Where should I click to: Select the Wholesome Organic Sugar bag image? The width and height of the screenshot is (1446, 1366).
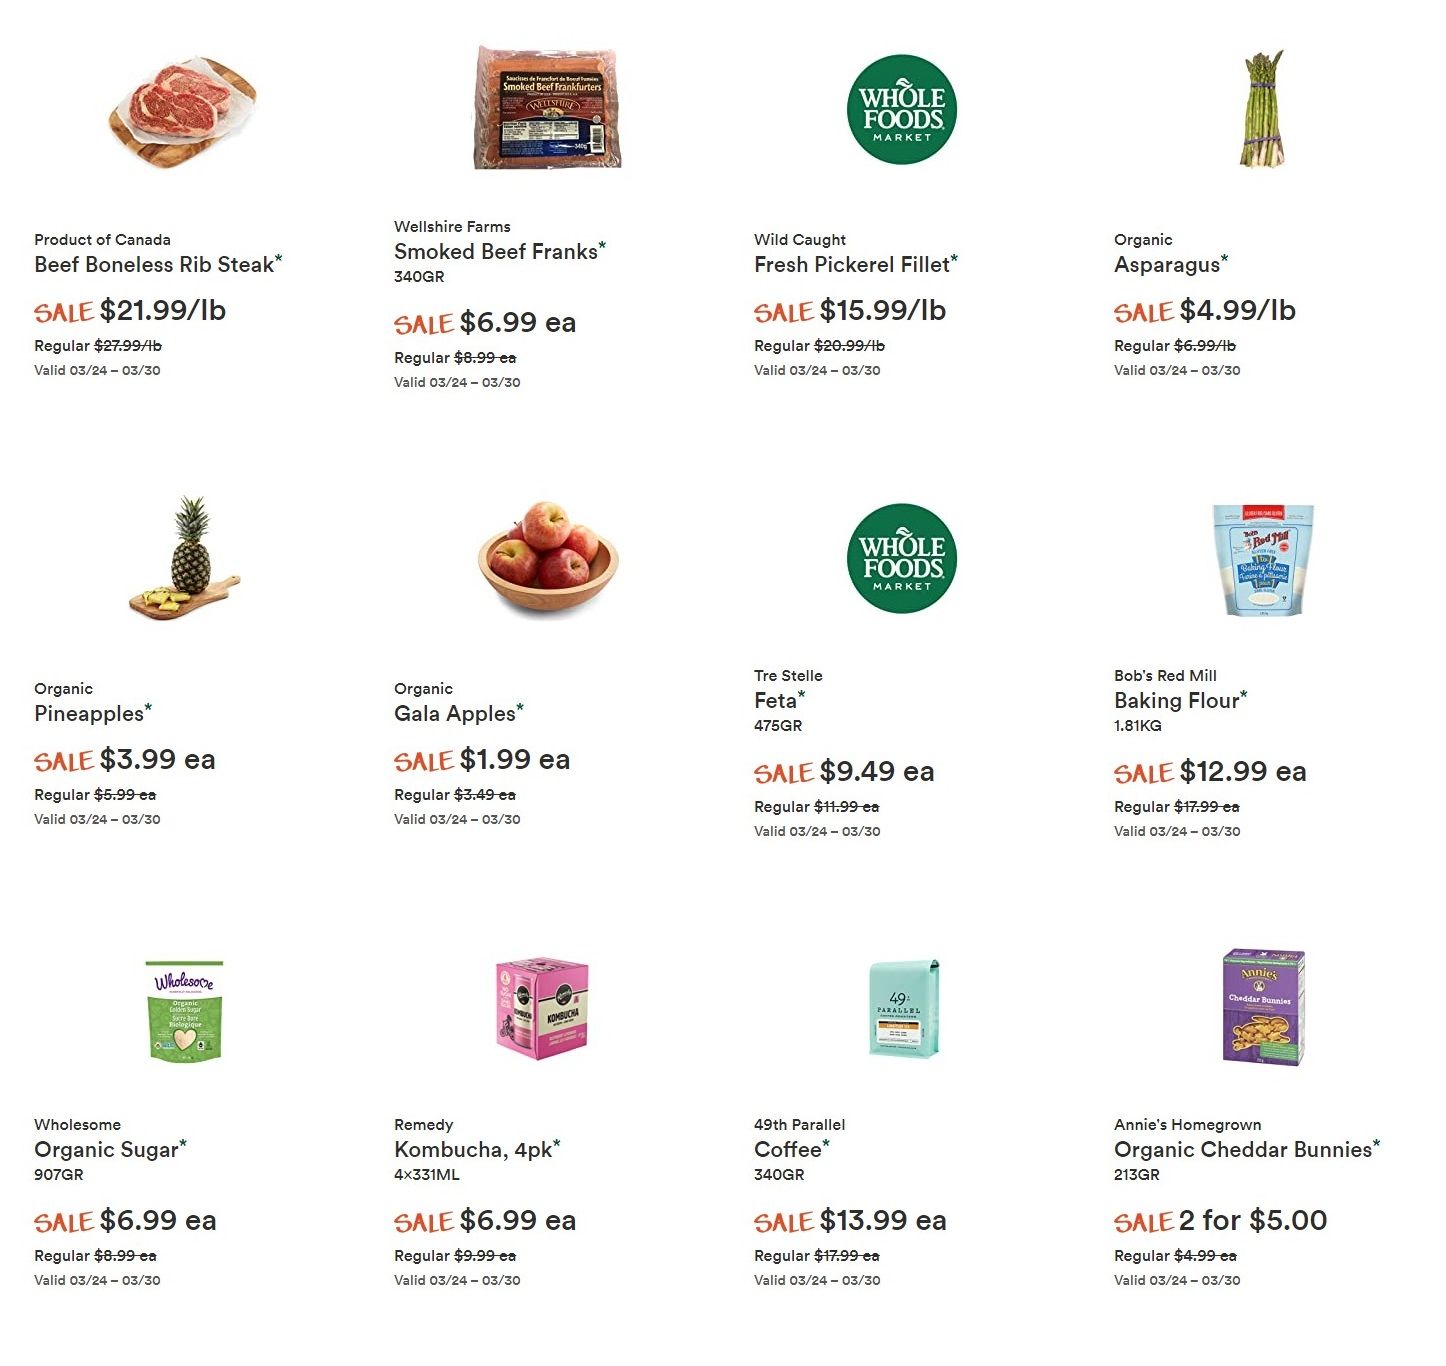[185, 1010]
